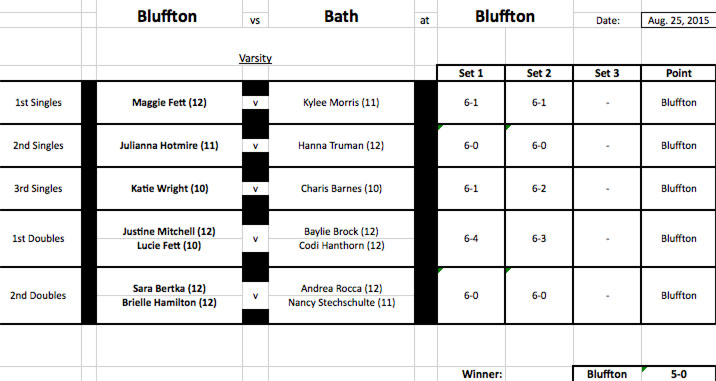This screenshot has height=381, width=716.
Task: Select the Hanna Truman (12) cell
Action: click(x=341, y=145)
